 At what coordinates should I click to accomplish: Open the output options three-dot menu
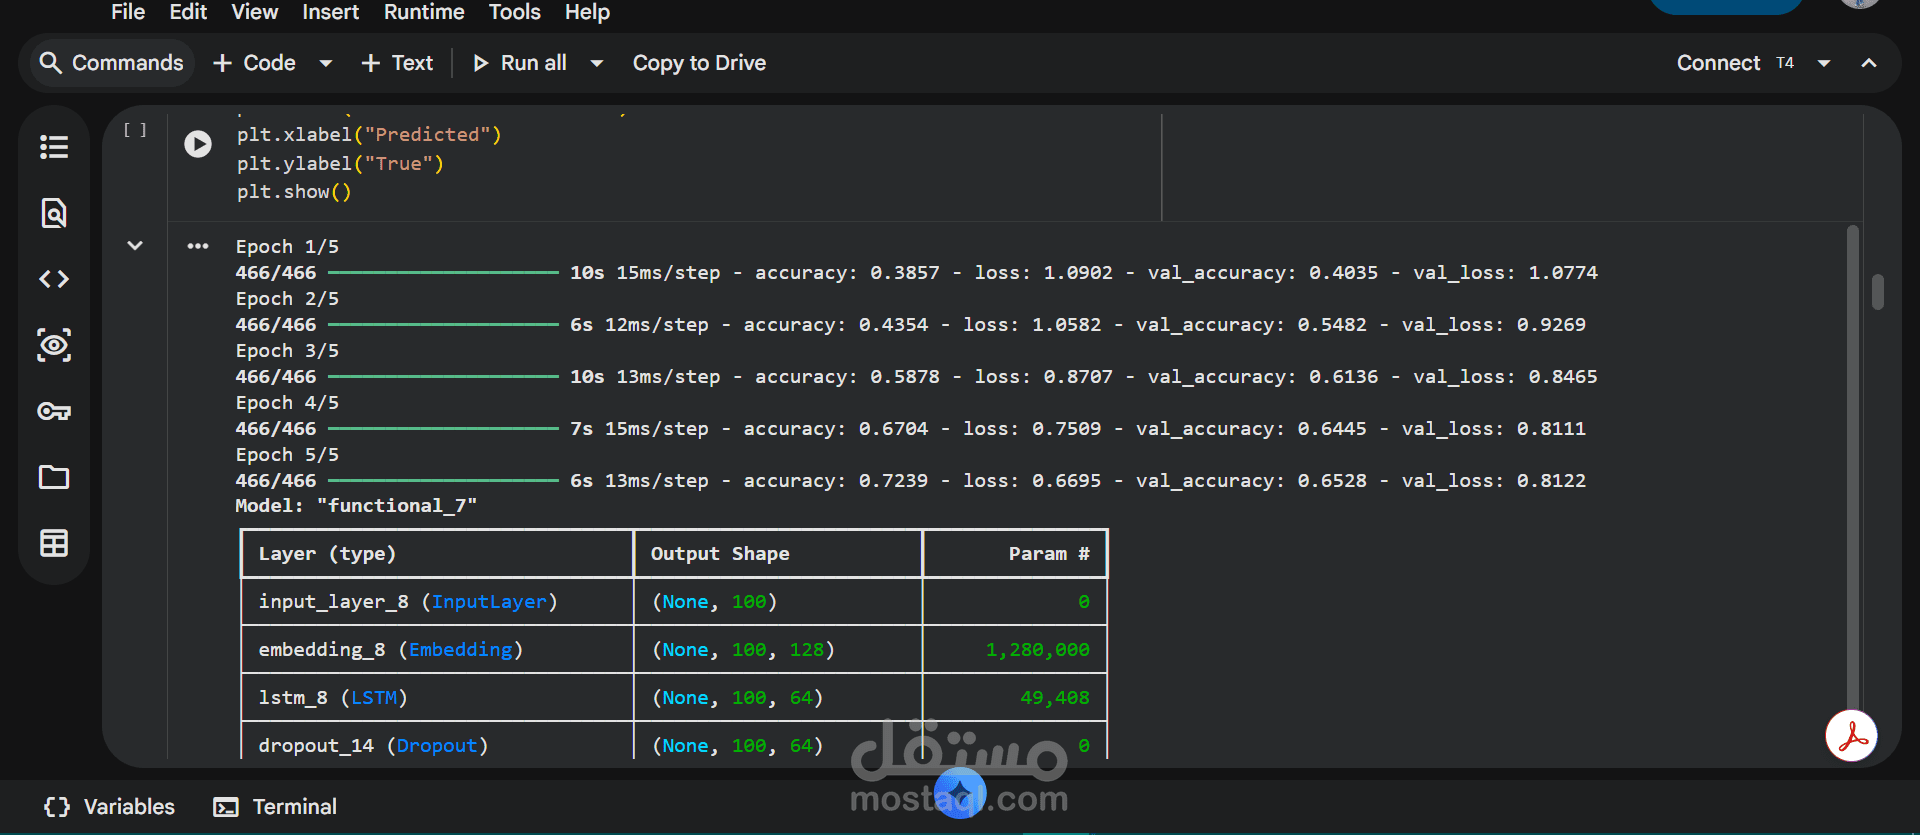pos(198,246)
